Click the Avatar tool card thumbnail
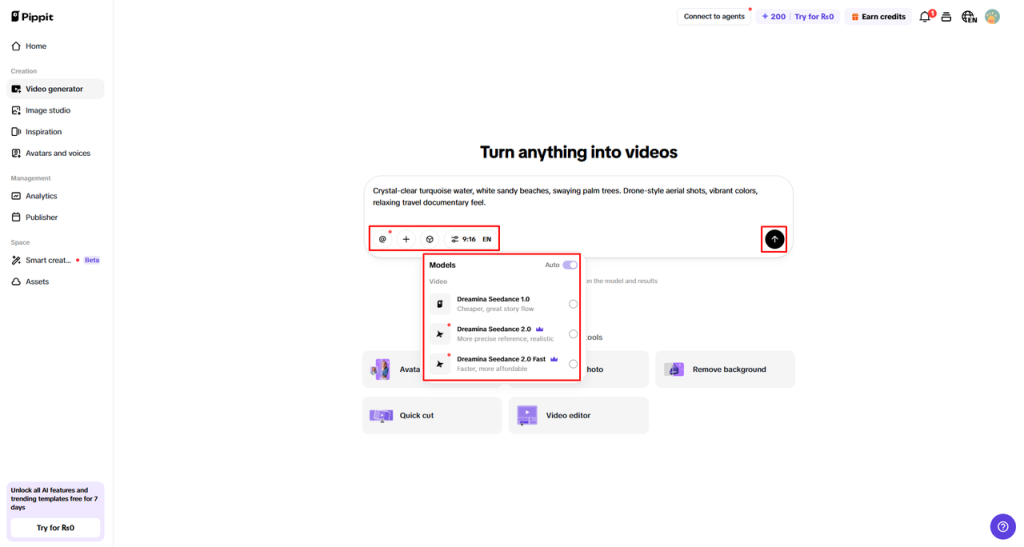 [x=381, y=369]
